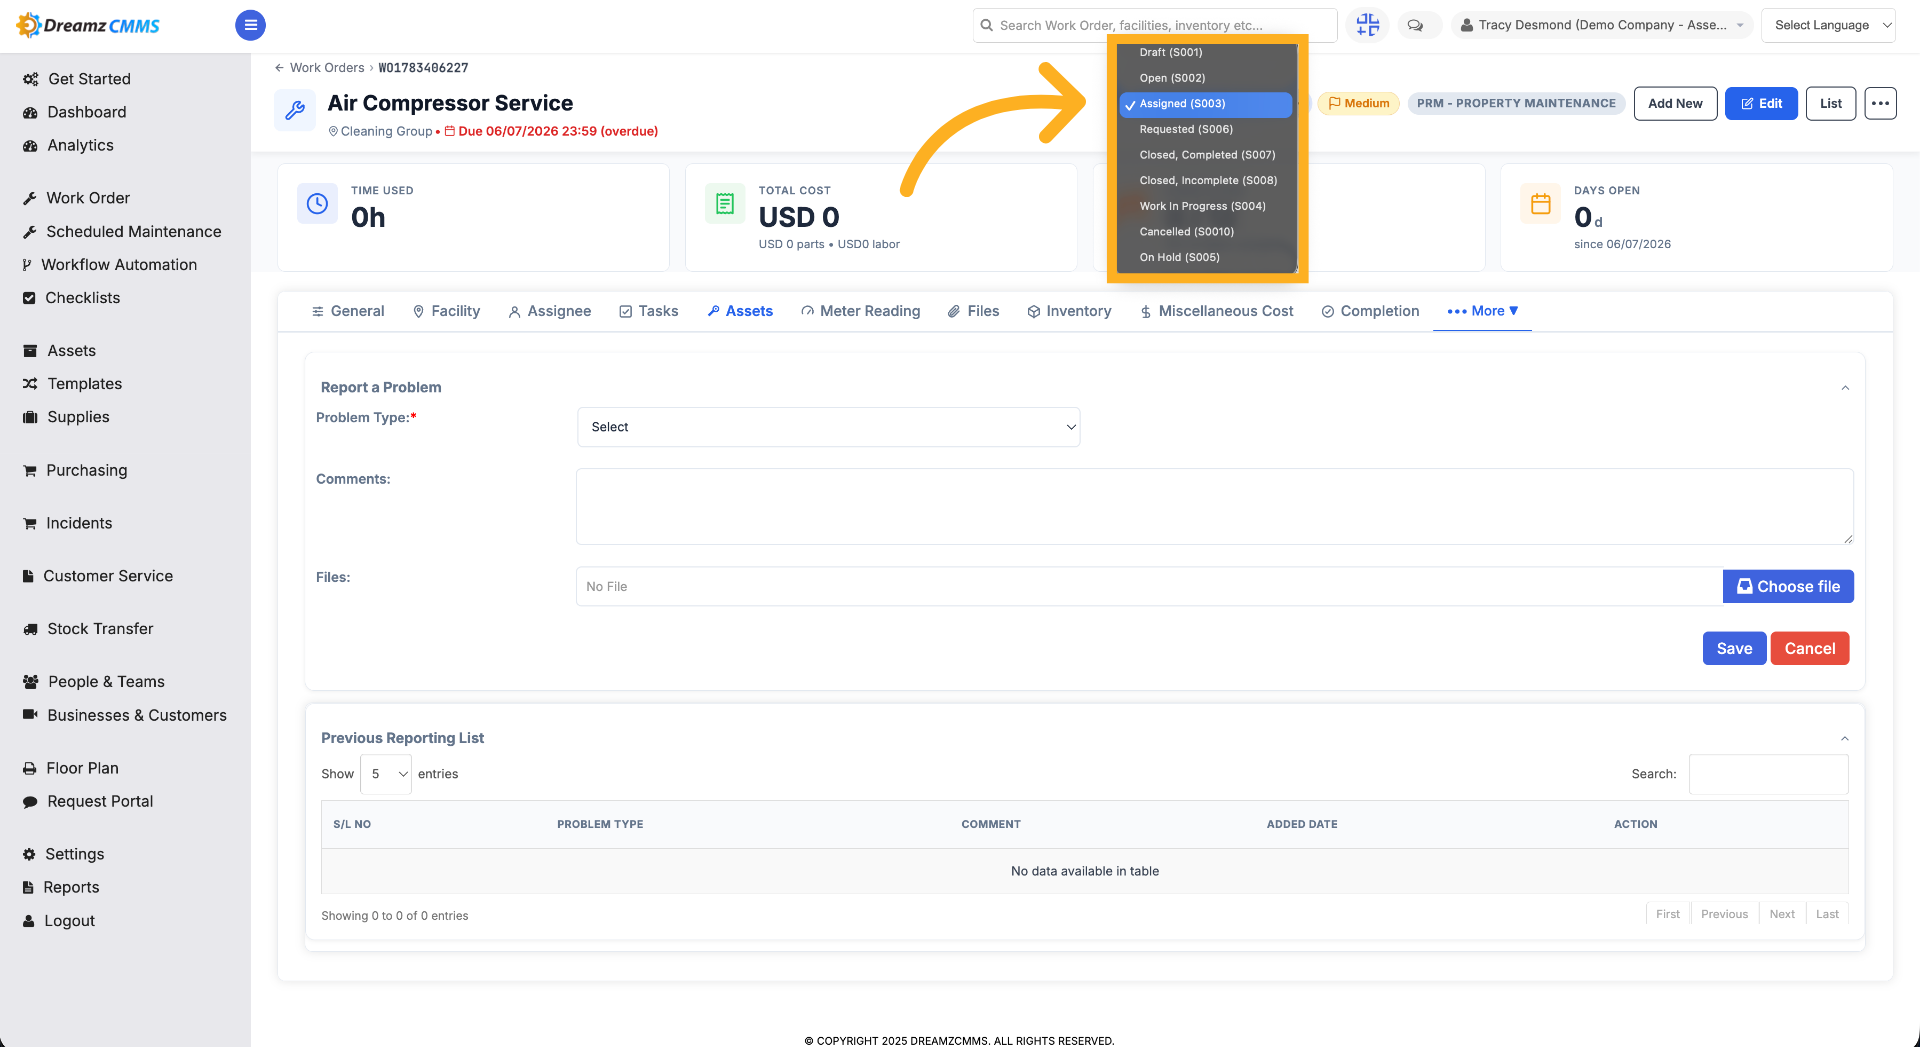
Task: Switch to the General tab
Action: [348, 311]
